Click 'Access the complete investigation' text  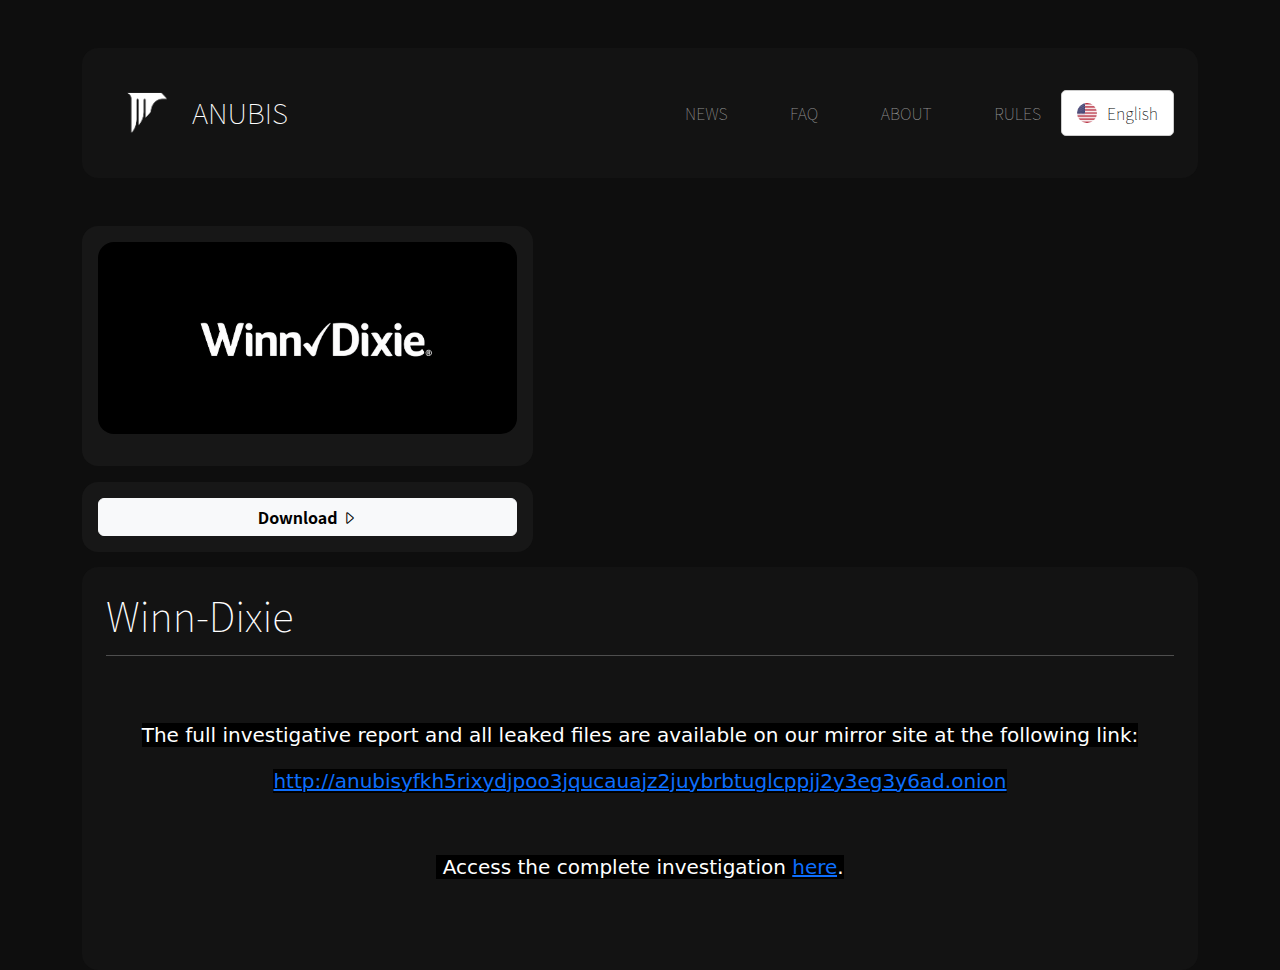click(x=614, y=867)
